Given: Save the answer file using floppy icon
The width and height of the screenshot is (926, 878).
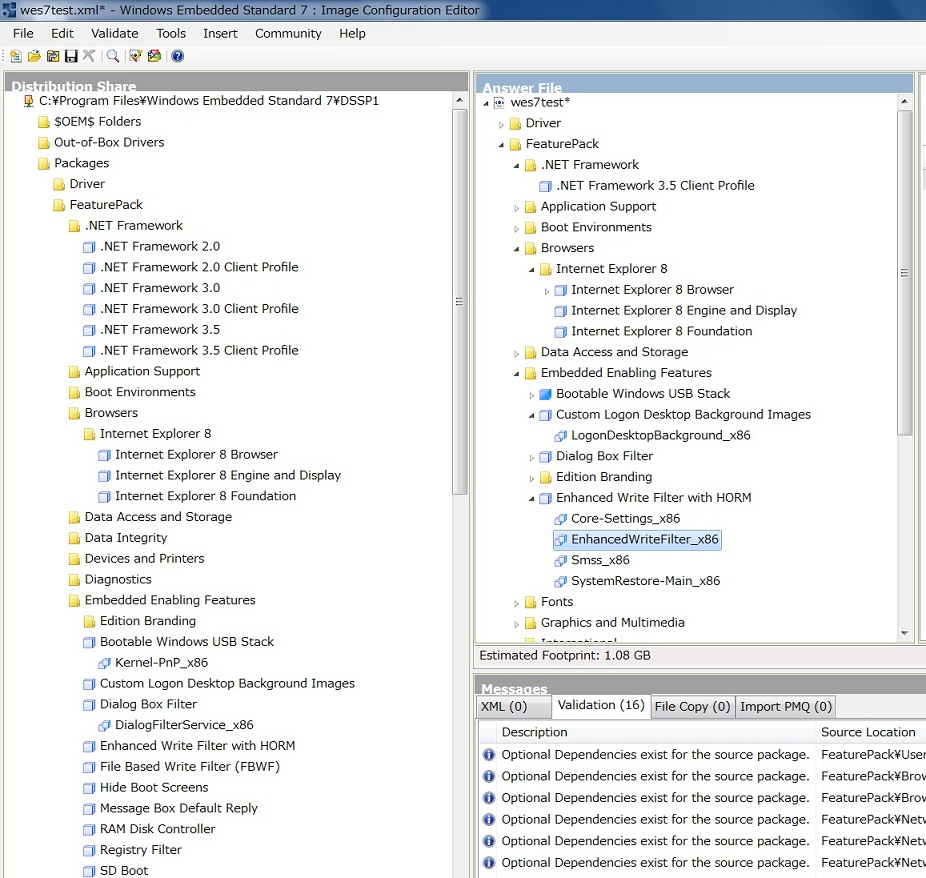Looking at the screenshot, I should click(70, 56).
